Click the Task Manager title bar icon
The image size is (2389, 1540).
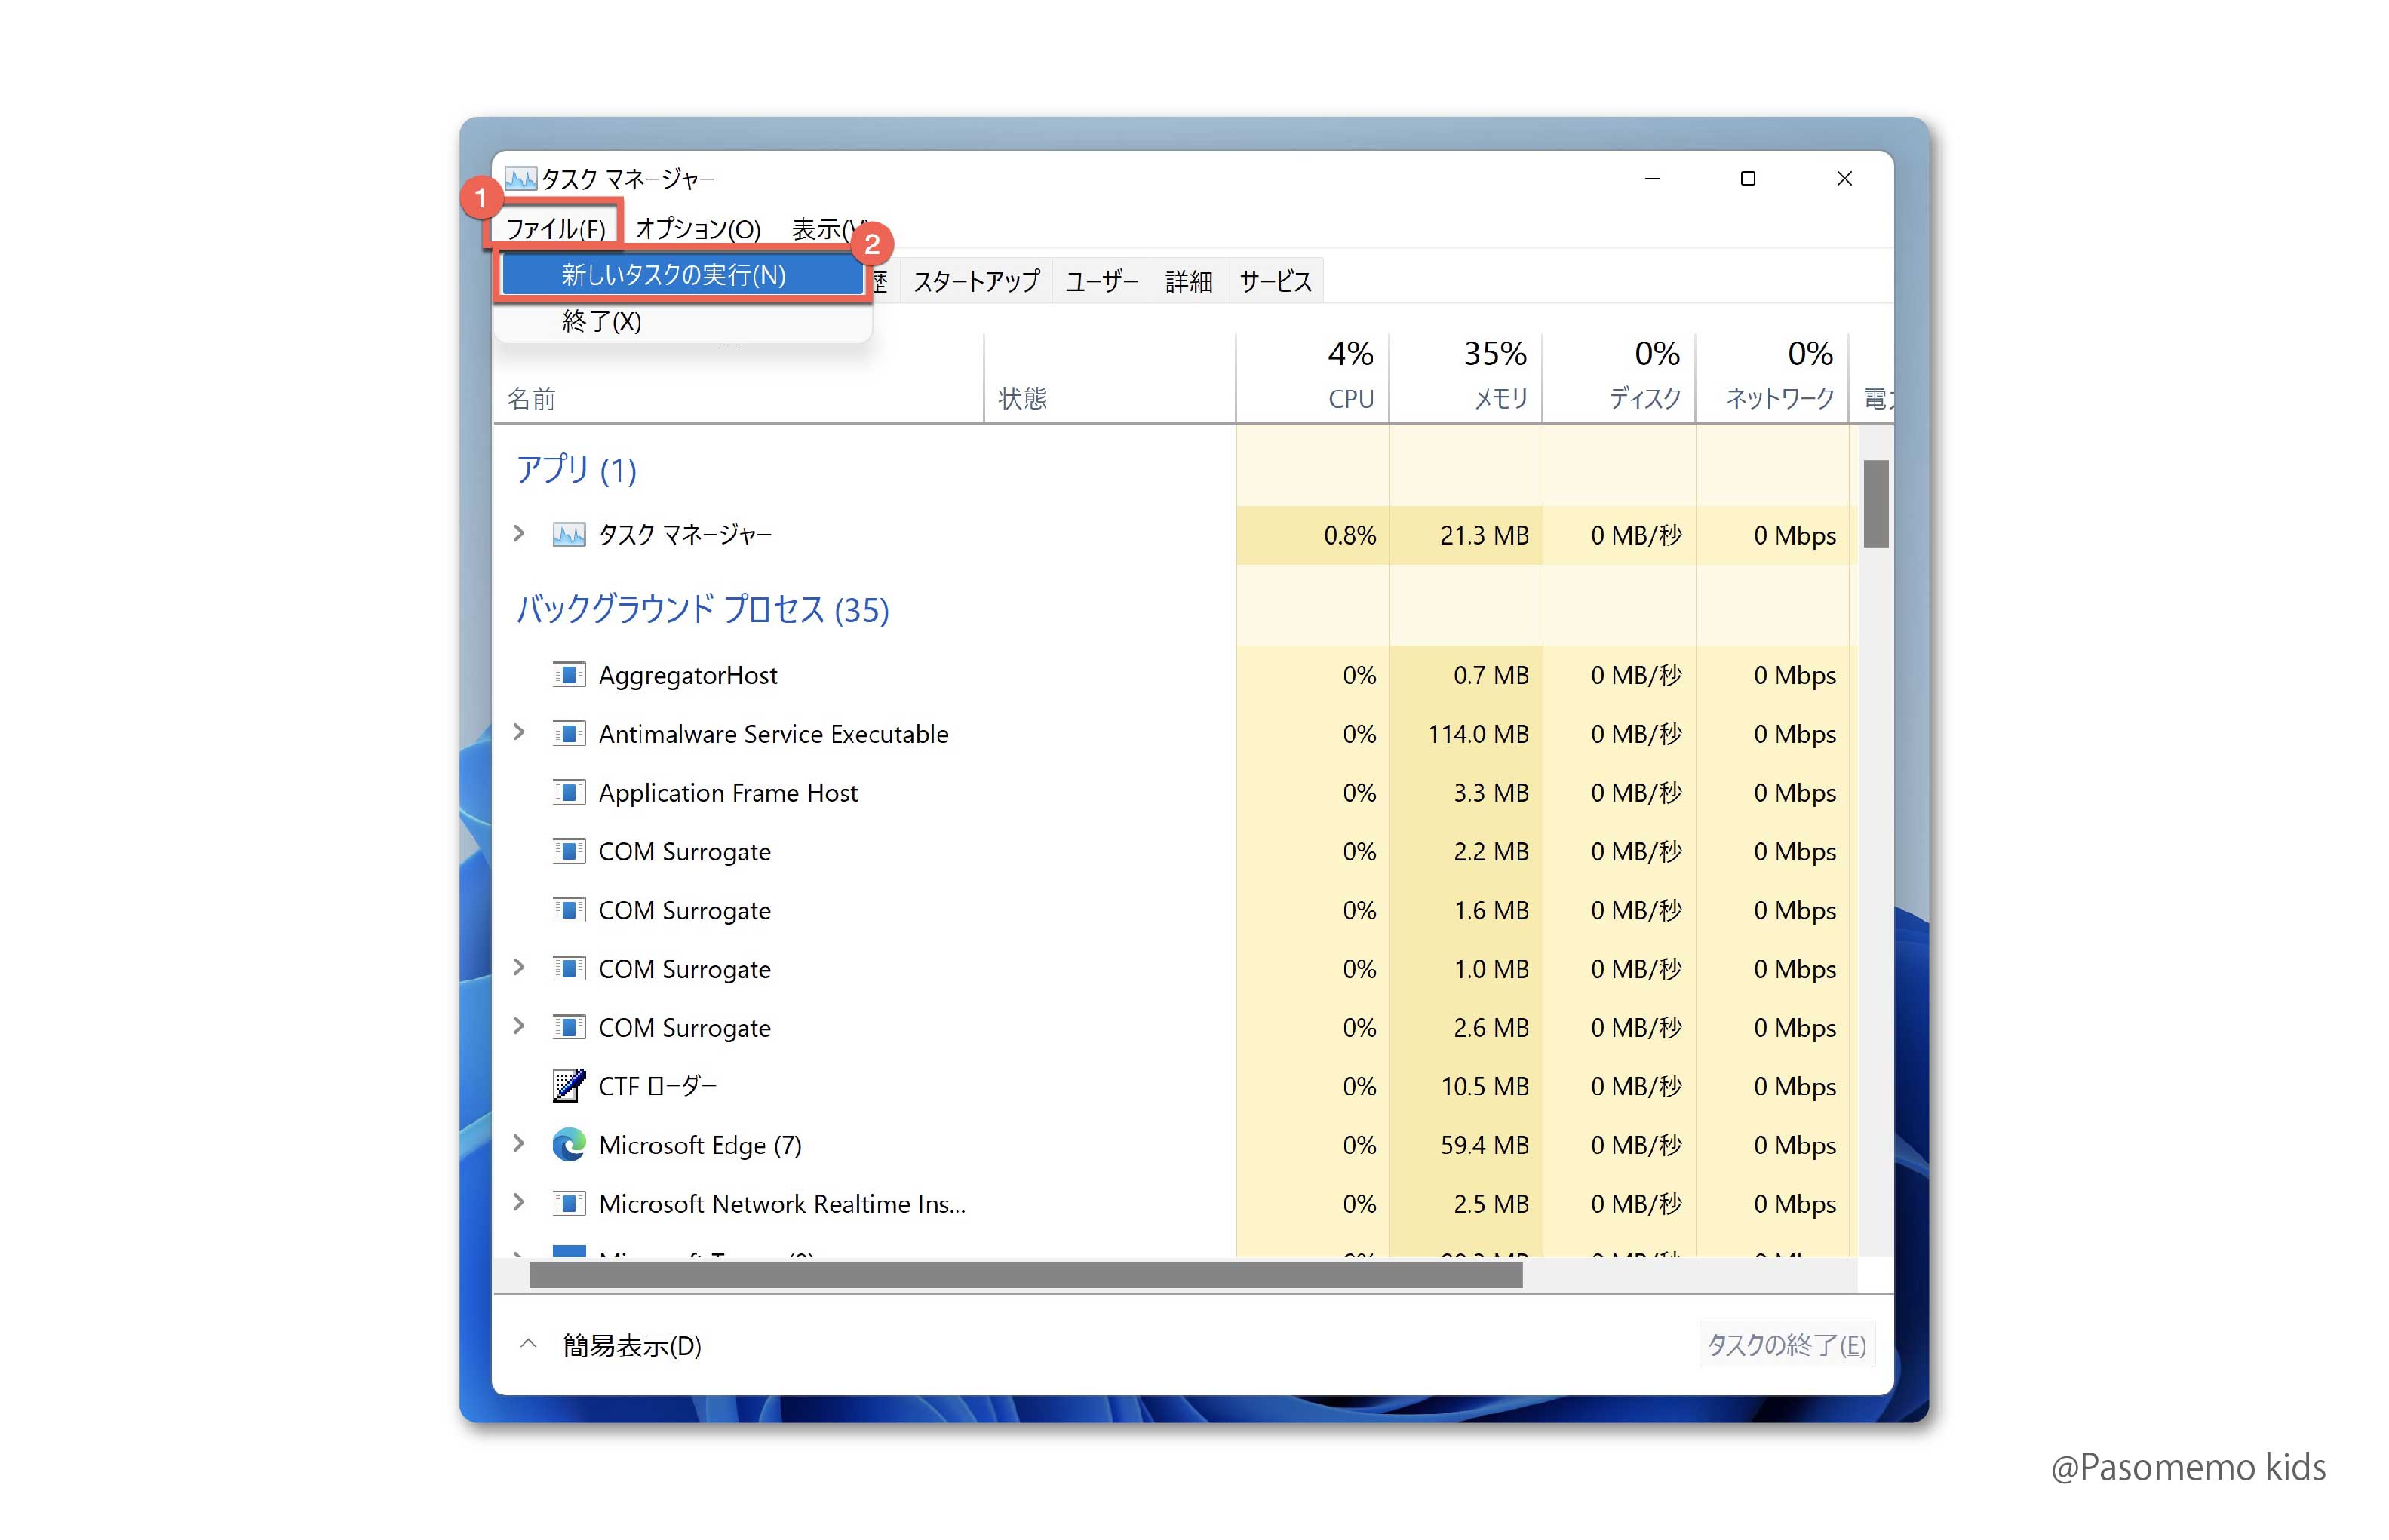pos(520,179)
